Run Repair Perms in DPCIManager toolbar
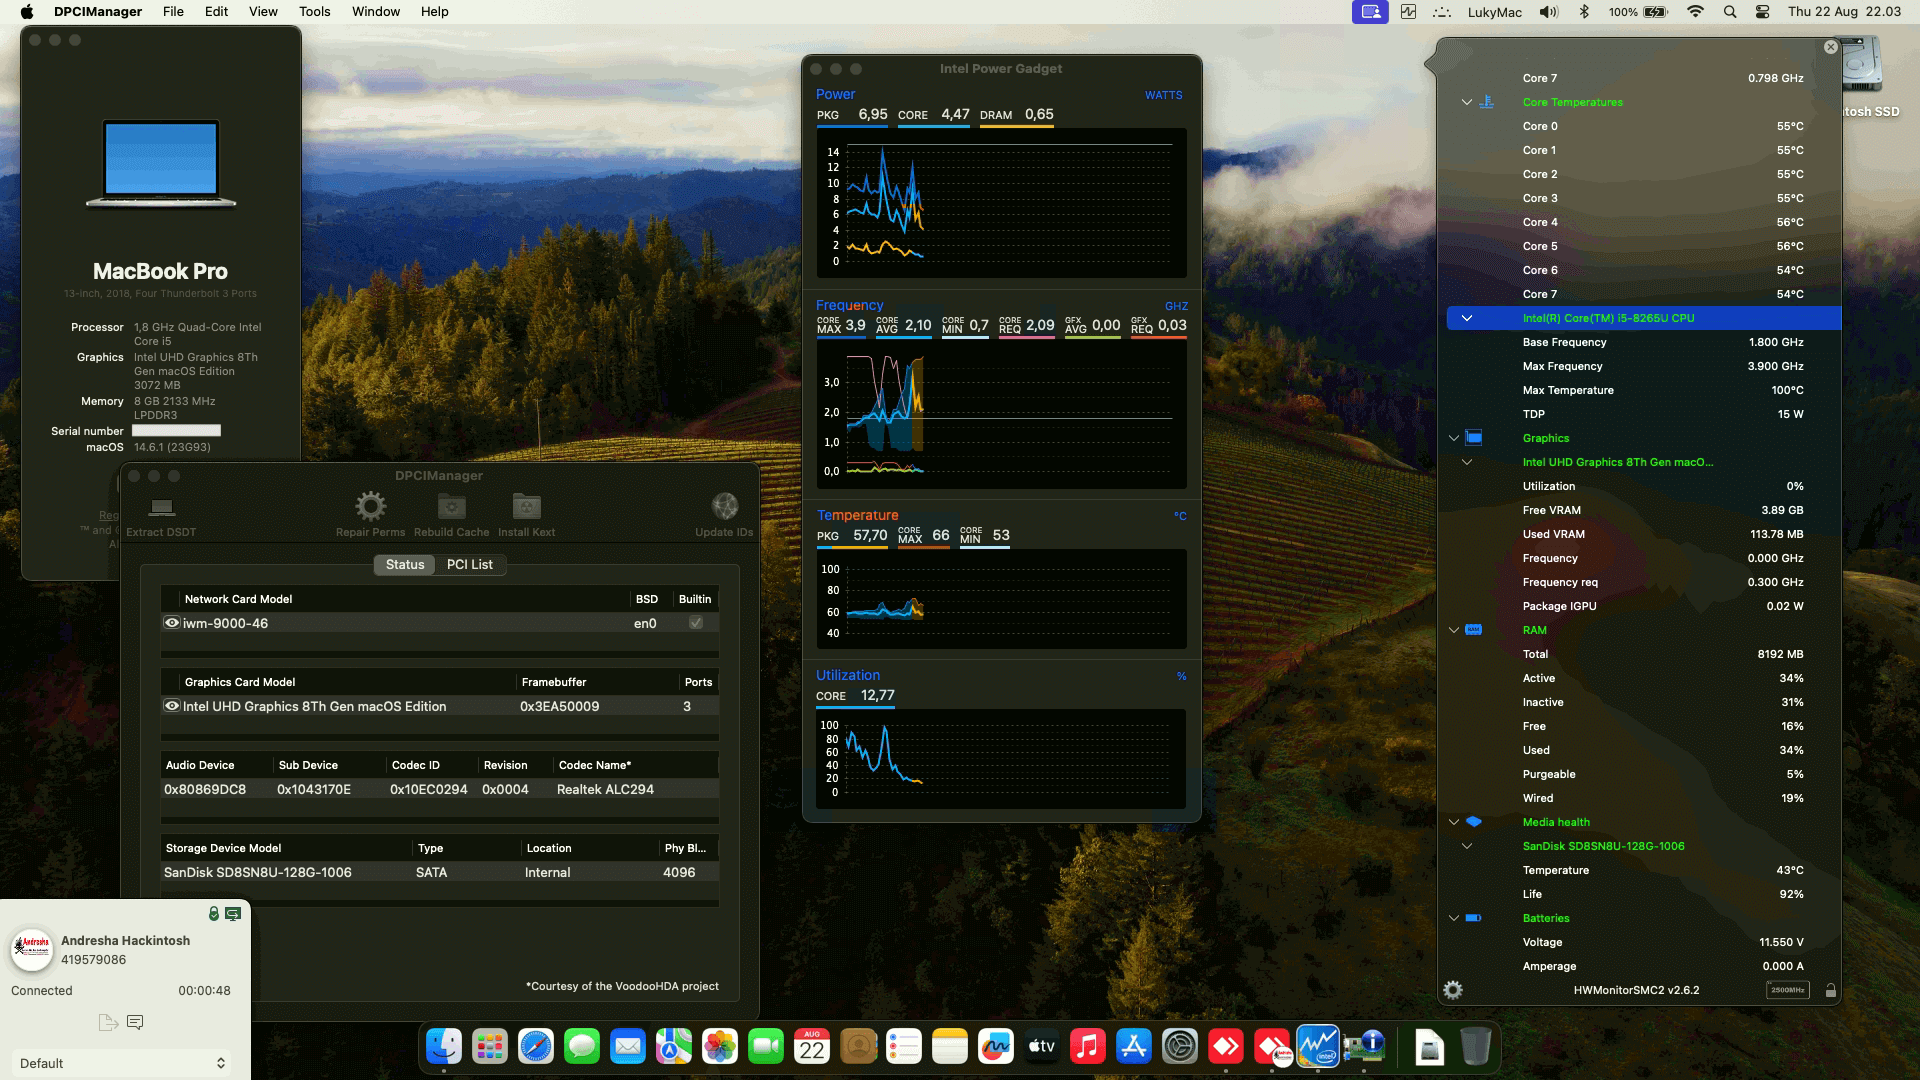 (x=371, y=507)
